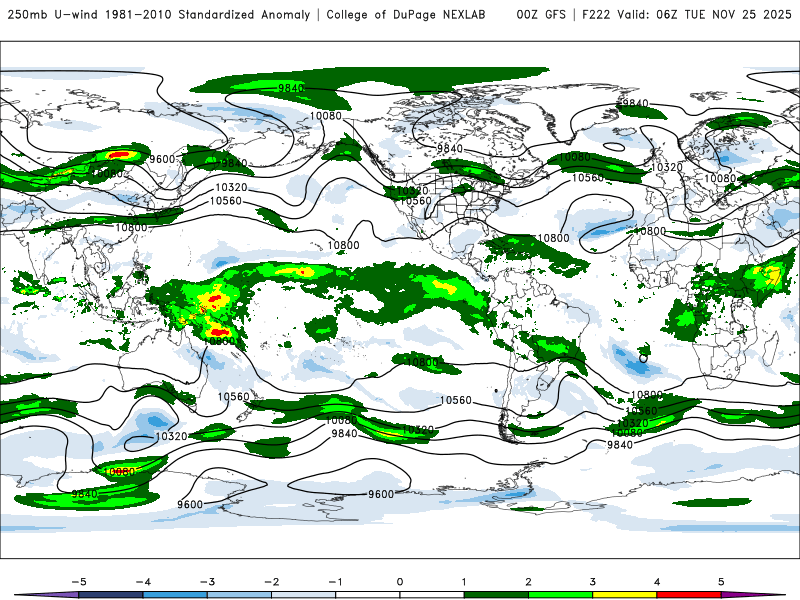Click the purple colorbar end below -5
800x600 pixels.
[47, 595]
